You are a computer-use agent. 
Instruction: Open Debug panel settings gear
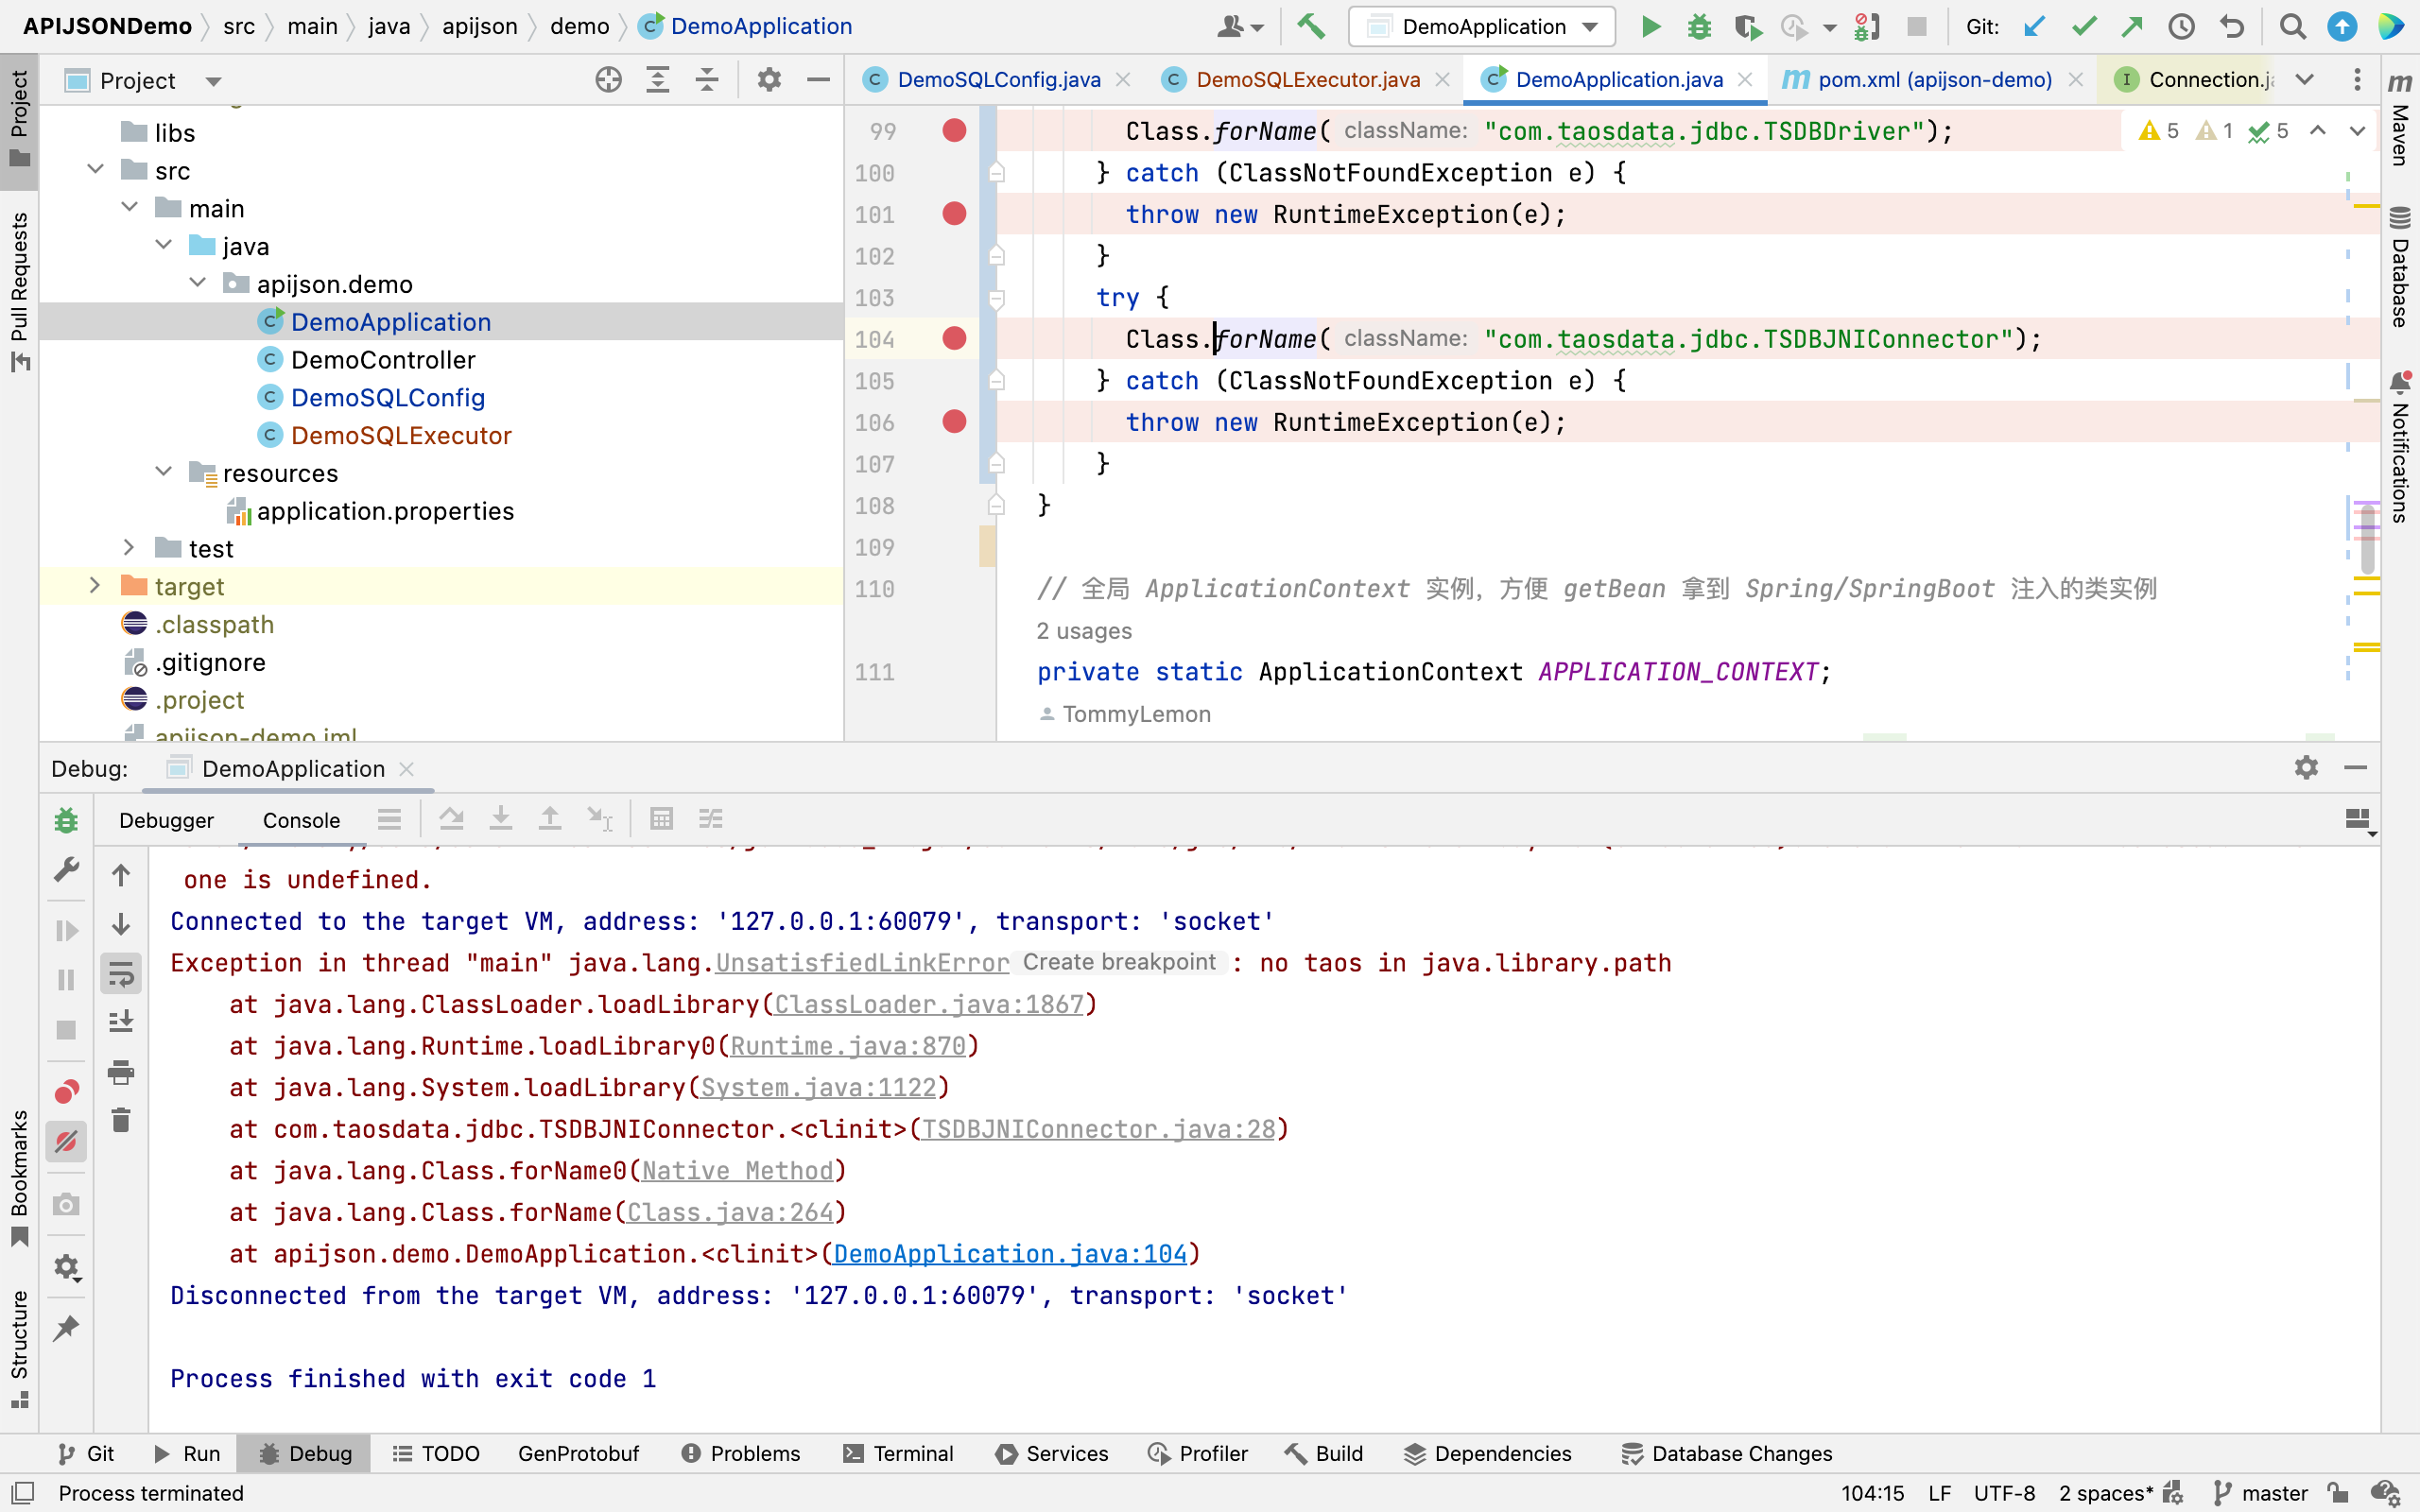pos(2307,768)
